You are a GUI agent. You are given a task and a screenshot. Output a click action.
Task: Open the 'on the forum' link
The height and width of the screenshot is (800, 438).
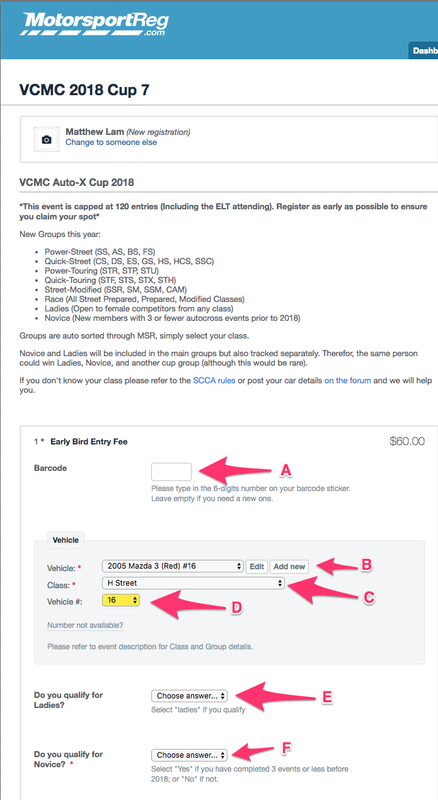pyautogui.click(x=348, y=381)
